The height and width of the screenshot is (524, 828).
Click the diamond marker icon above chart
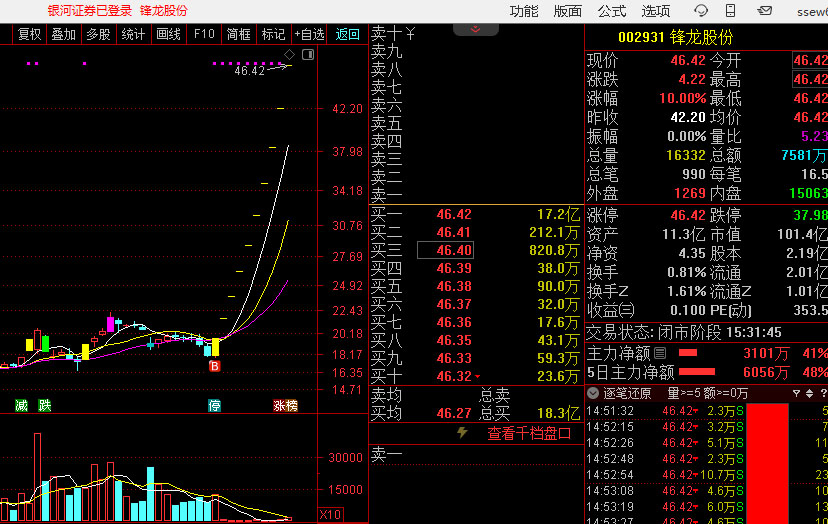coord(289,54)
